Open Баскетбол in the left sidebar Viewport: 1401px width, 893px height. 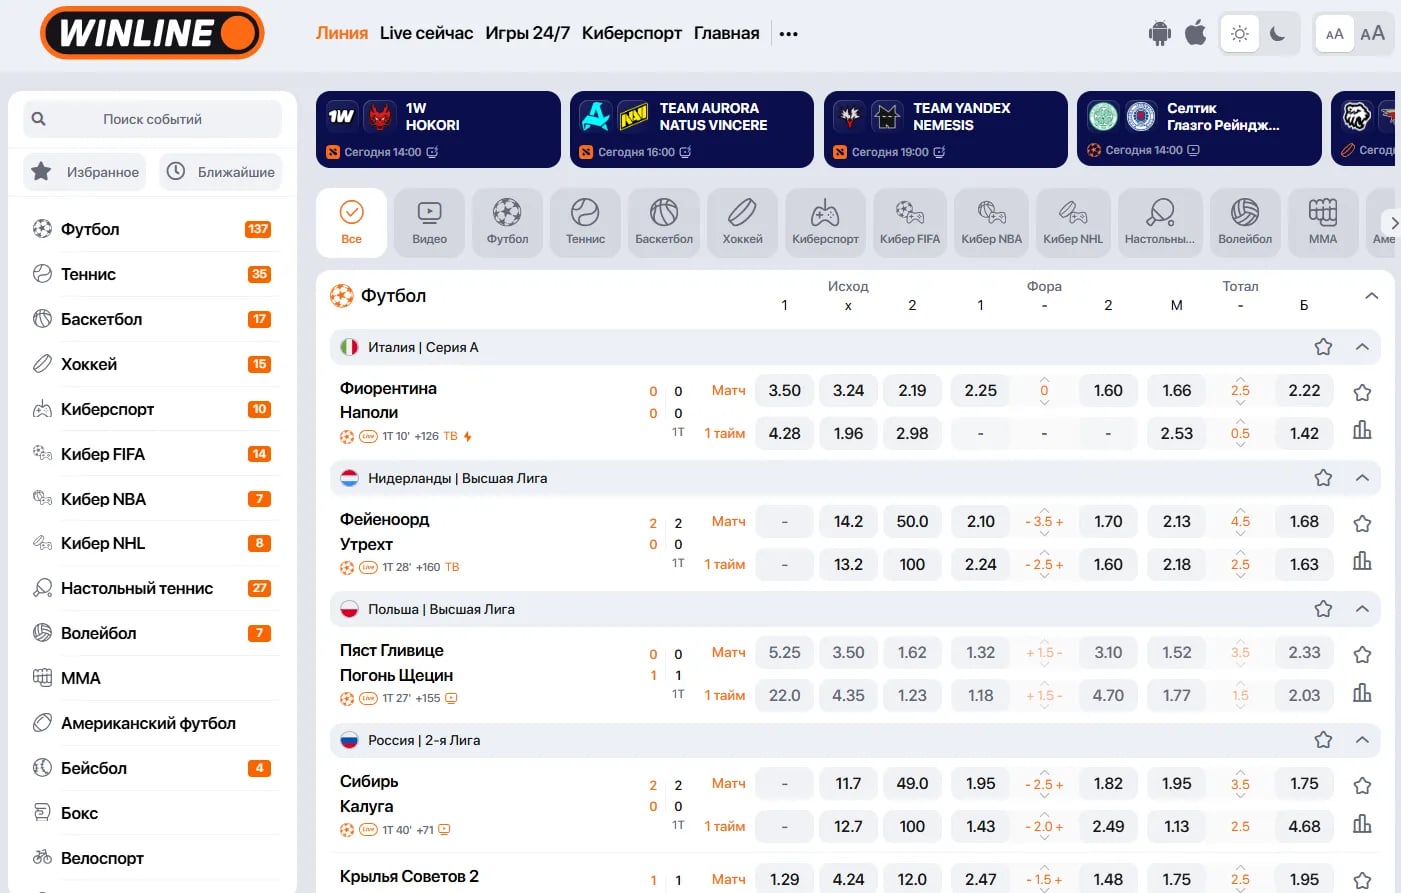pyautogui.click(x=152, y=319)
